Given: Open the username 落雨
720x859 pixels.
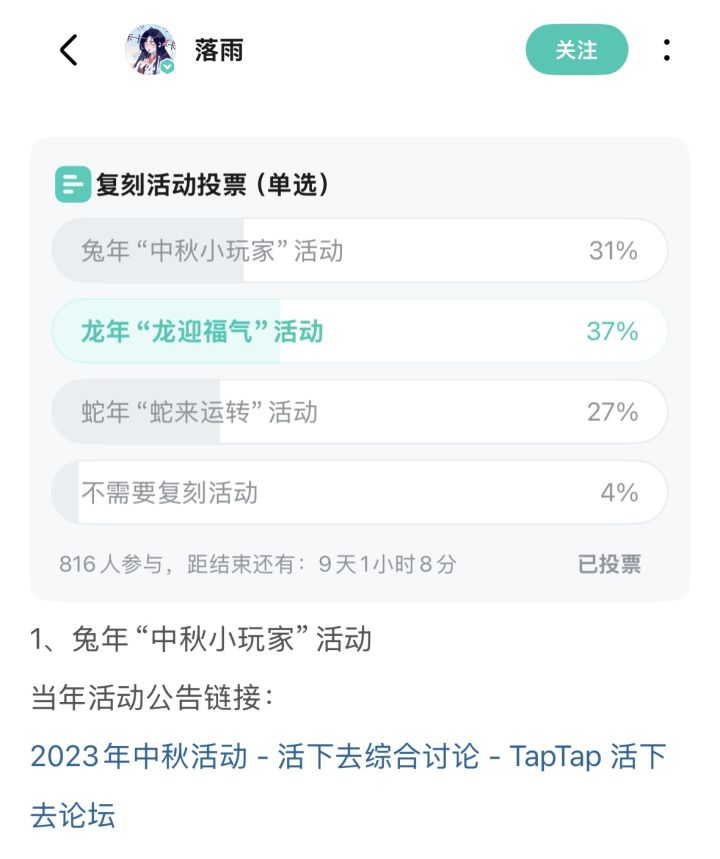Looking at the screenshot, I should pos(219,51).
